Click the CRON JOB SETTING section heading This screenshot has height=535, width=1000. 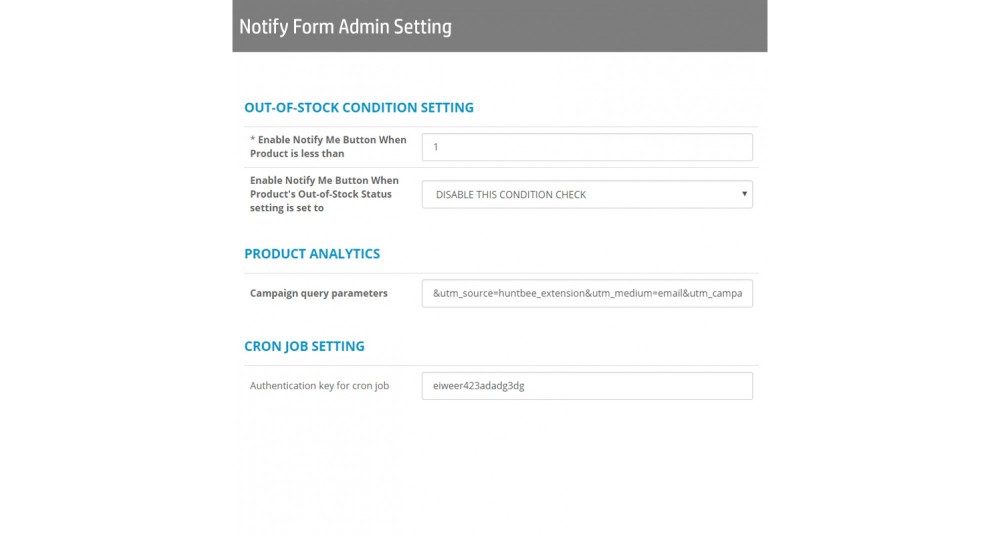point(304,346)
